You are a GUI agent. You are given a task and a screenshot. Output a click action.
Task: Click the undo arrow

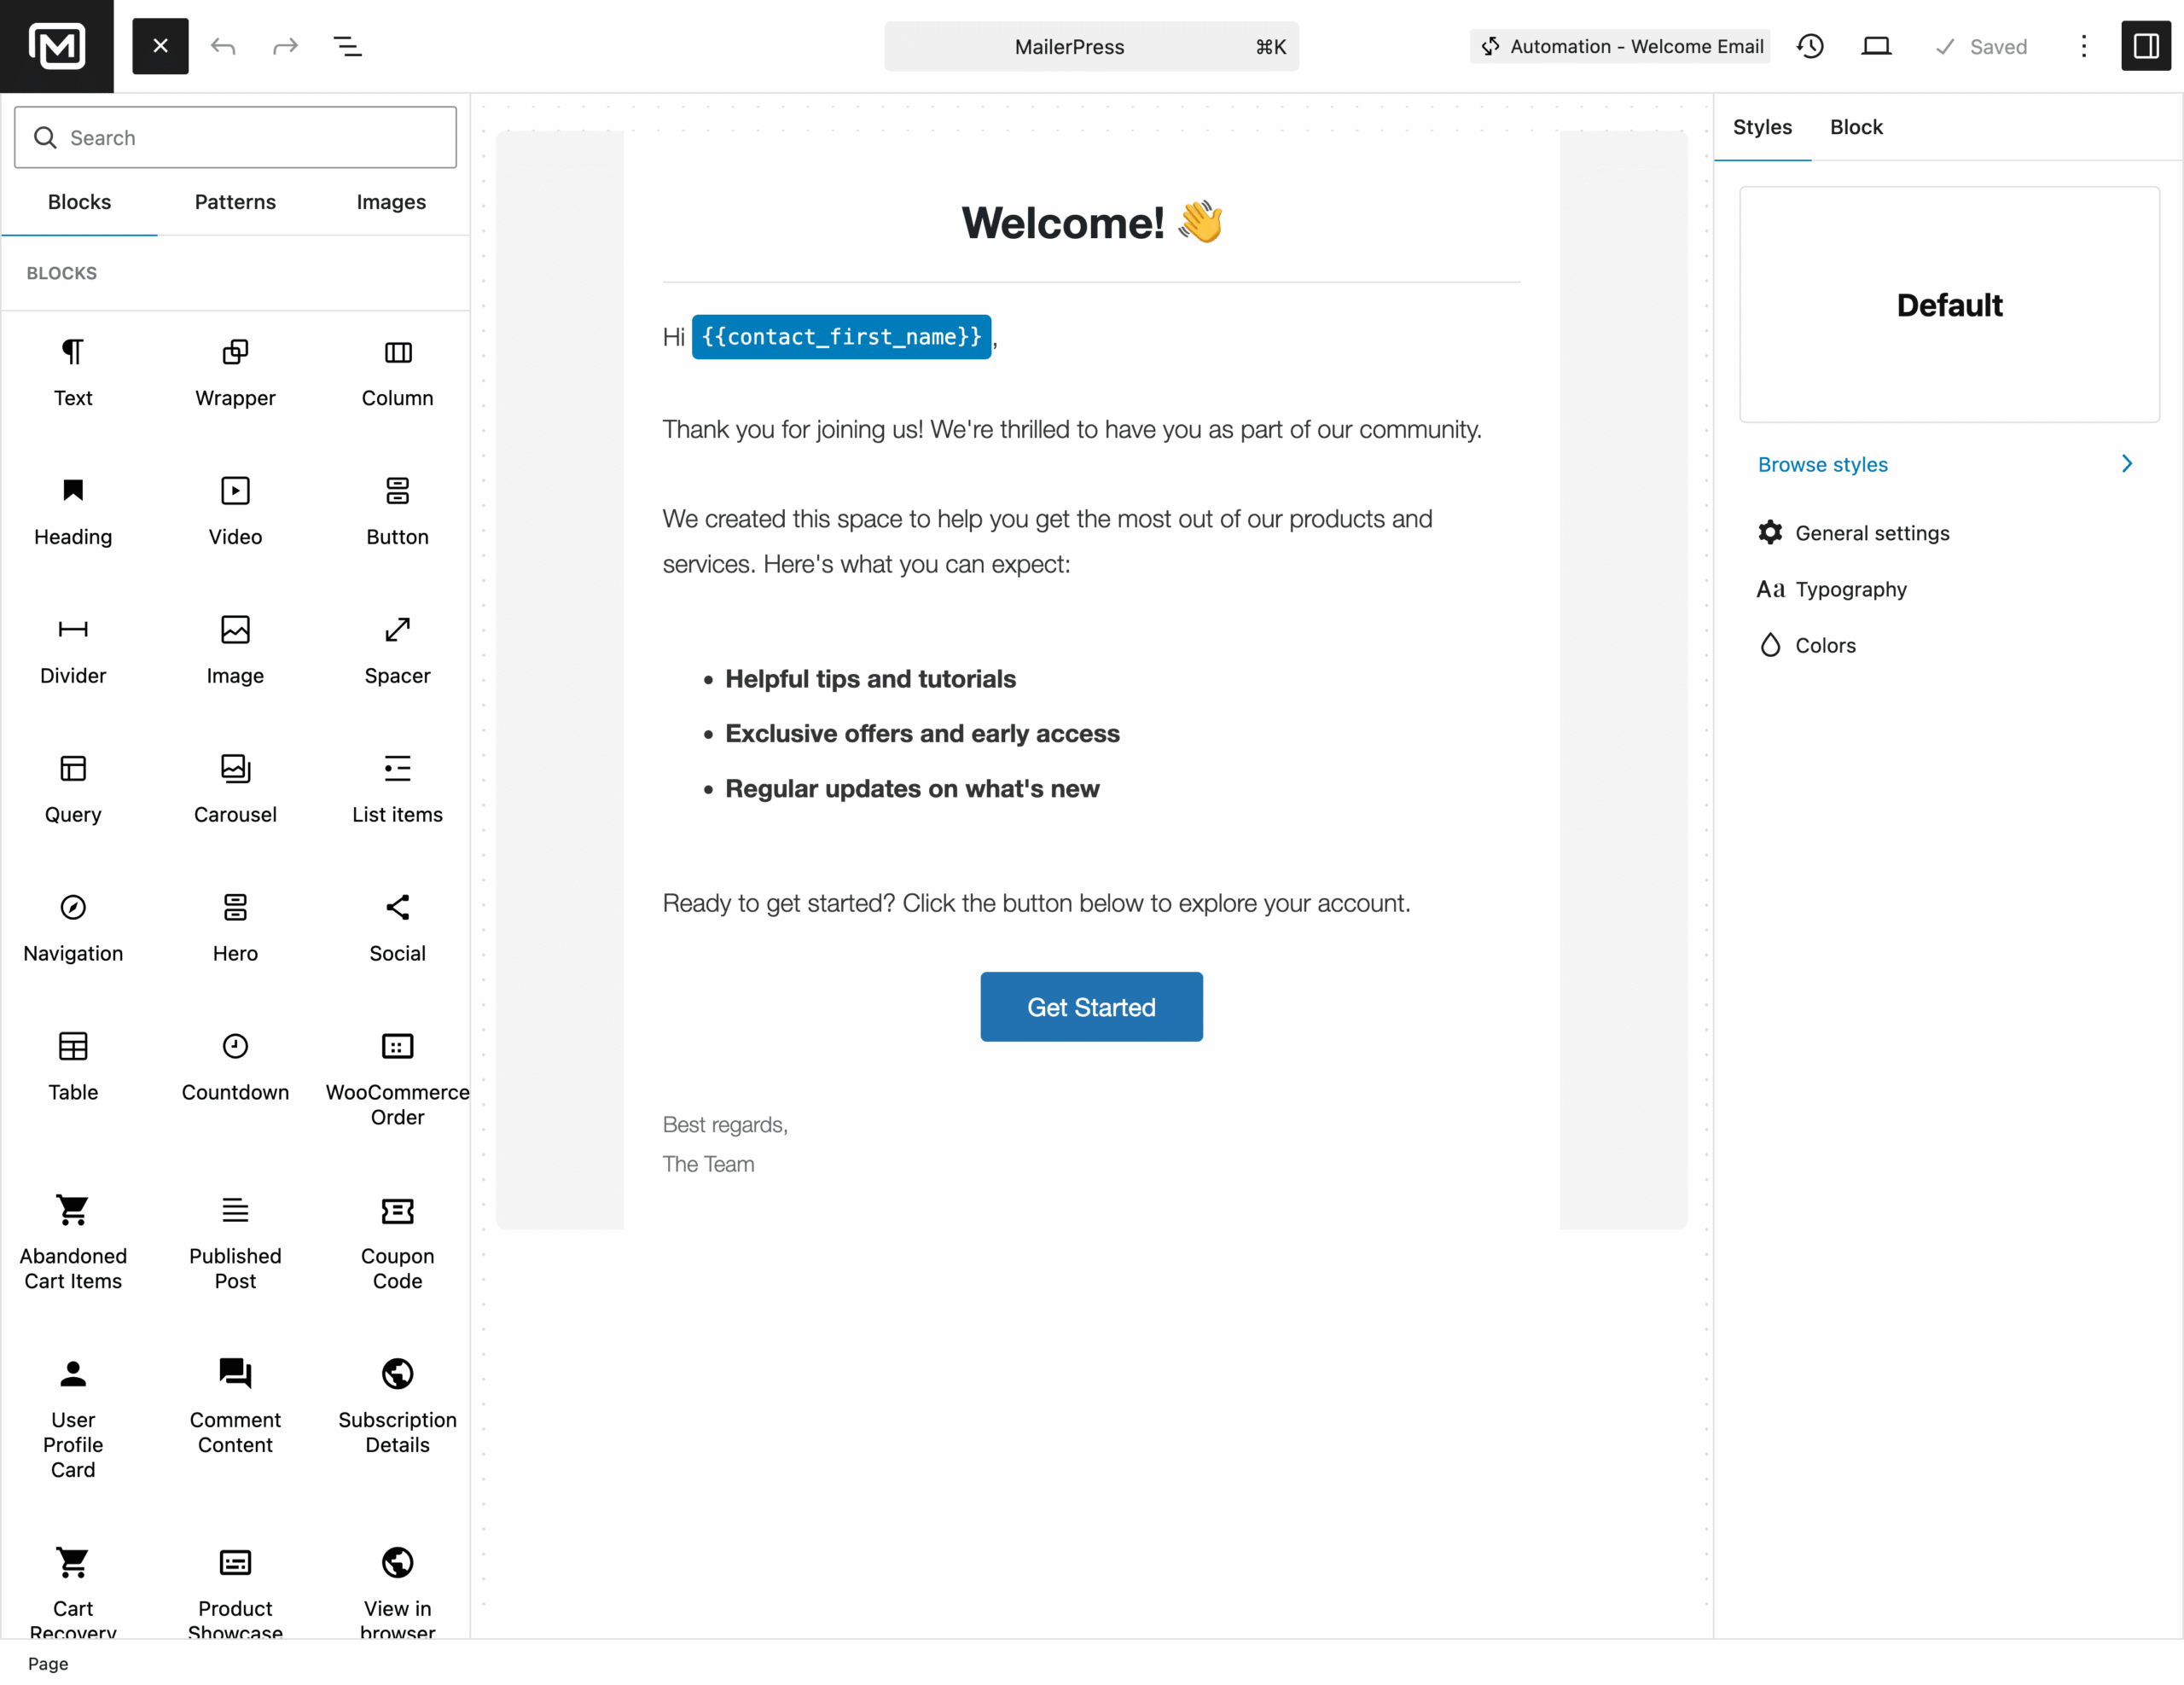point(223,46)
